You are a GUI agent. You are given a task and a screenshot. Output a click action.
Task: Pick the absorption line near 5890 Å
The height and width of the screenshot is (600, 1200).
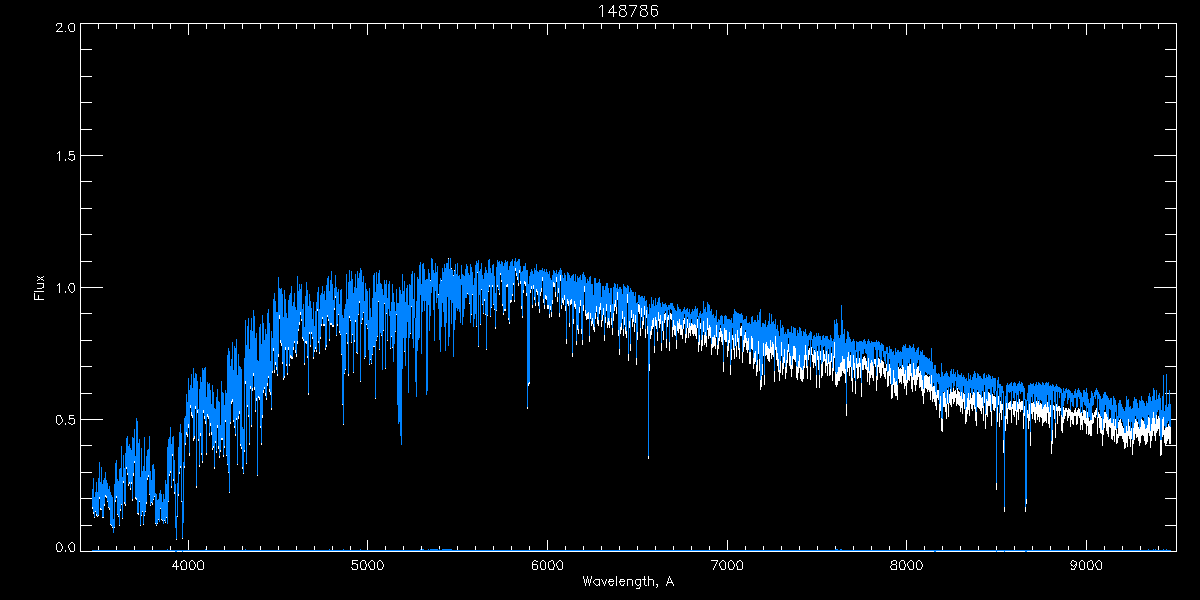pos(528,395)
